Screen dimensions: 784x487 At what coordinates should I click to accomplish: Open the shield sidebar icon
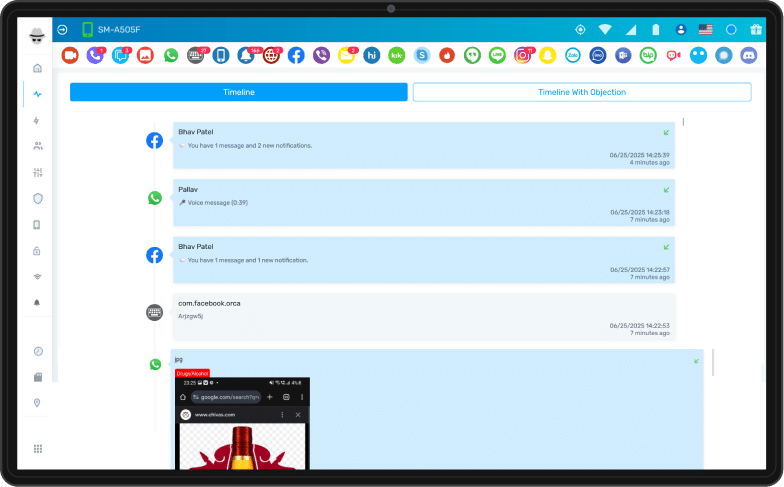pyautogui.click(x=38, y=198)
